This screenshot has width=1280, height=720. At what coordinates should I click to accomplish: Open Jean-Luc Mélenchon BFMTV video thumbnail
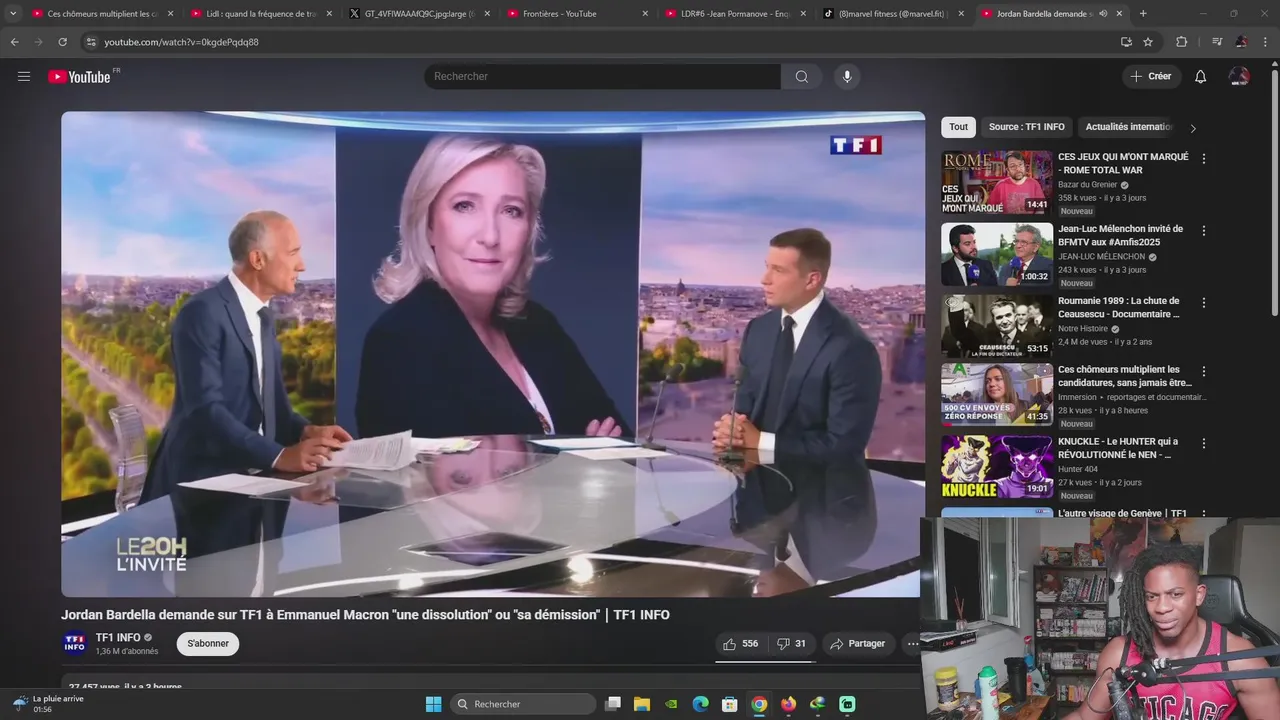click(x=997, y=254)
